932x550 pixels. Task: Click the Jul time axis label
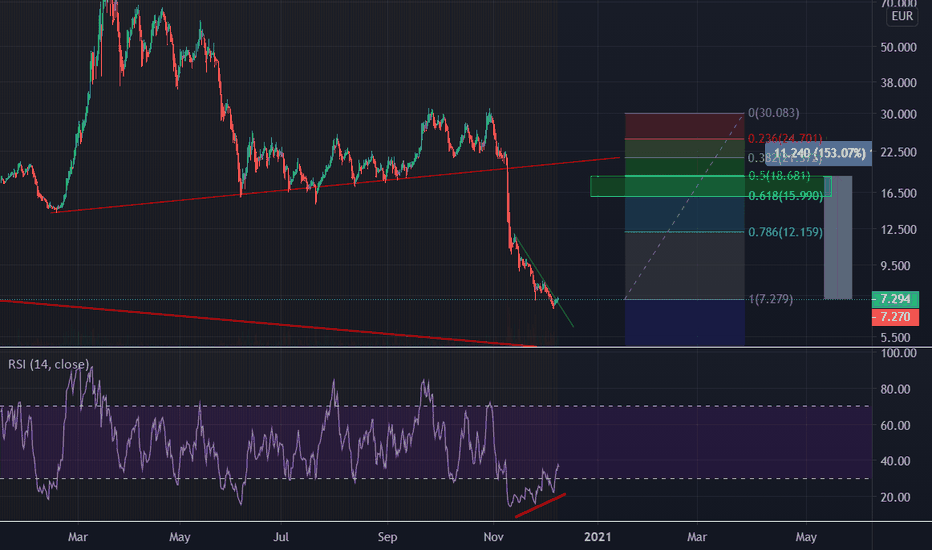coord(281,537)
